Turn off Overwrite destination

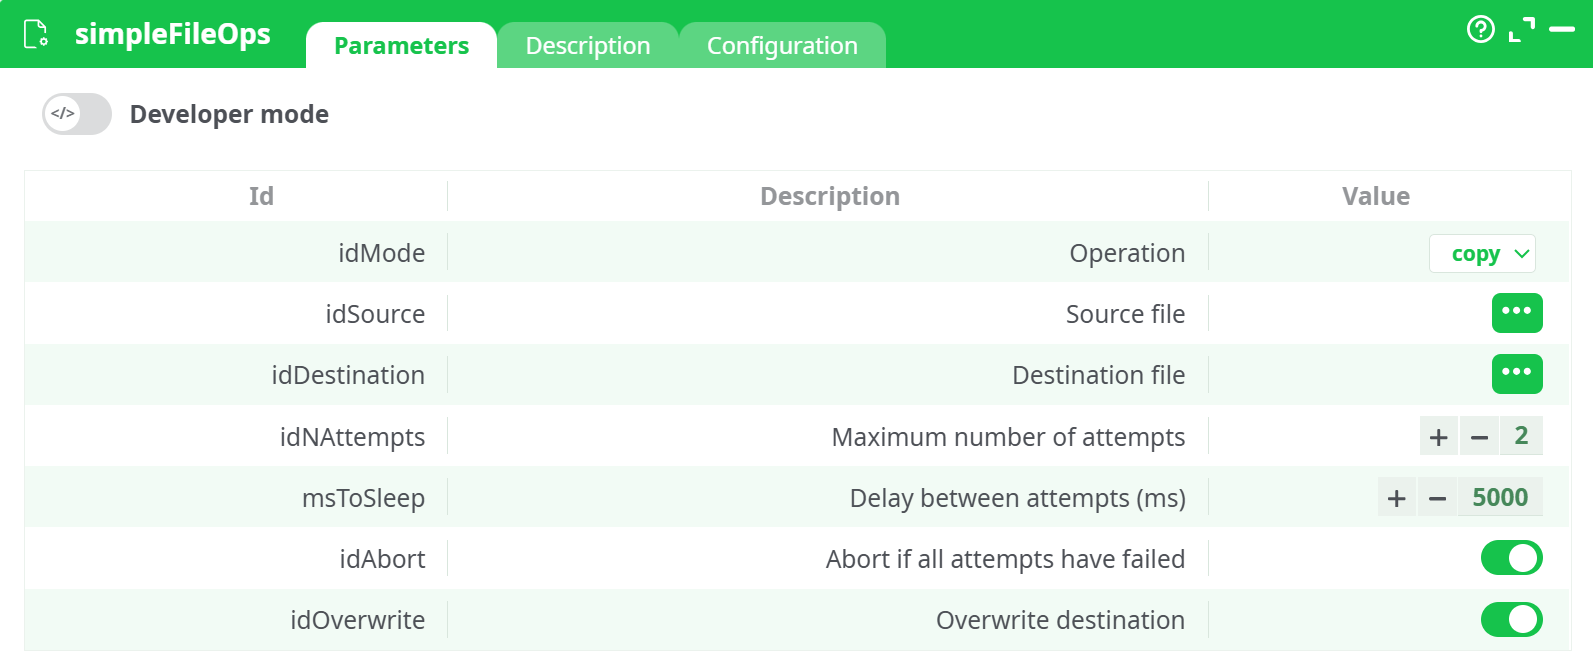[1512, 620]
